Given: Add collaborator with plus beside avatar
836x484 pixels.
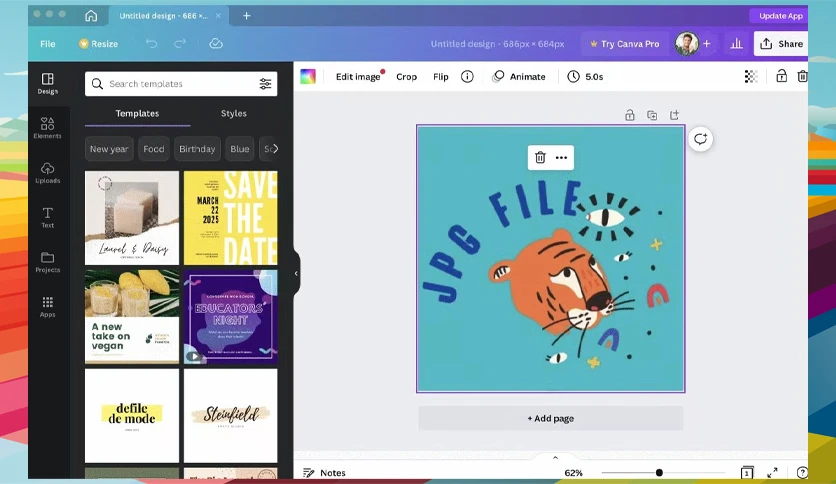Looking at the screenshot, I should [x=707, y=44].
